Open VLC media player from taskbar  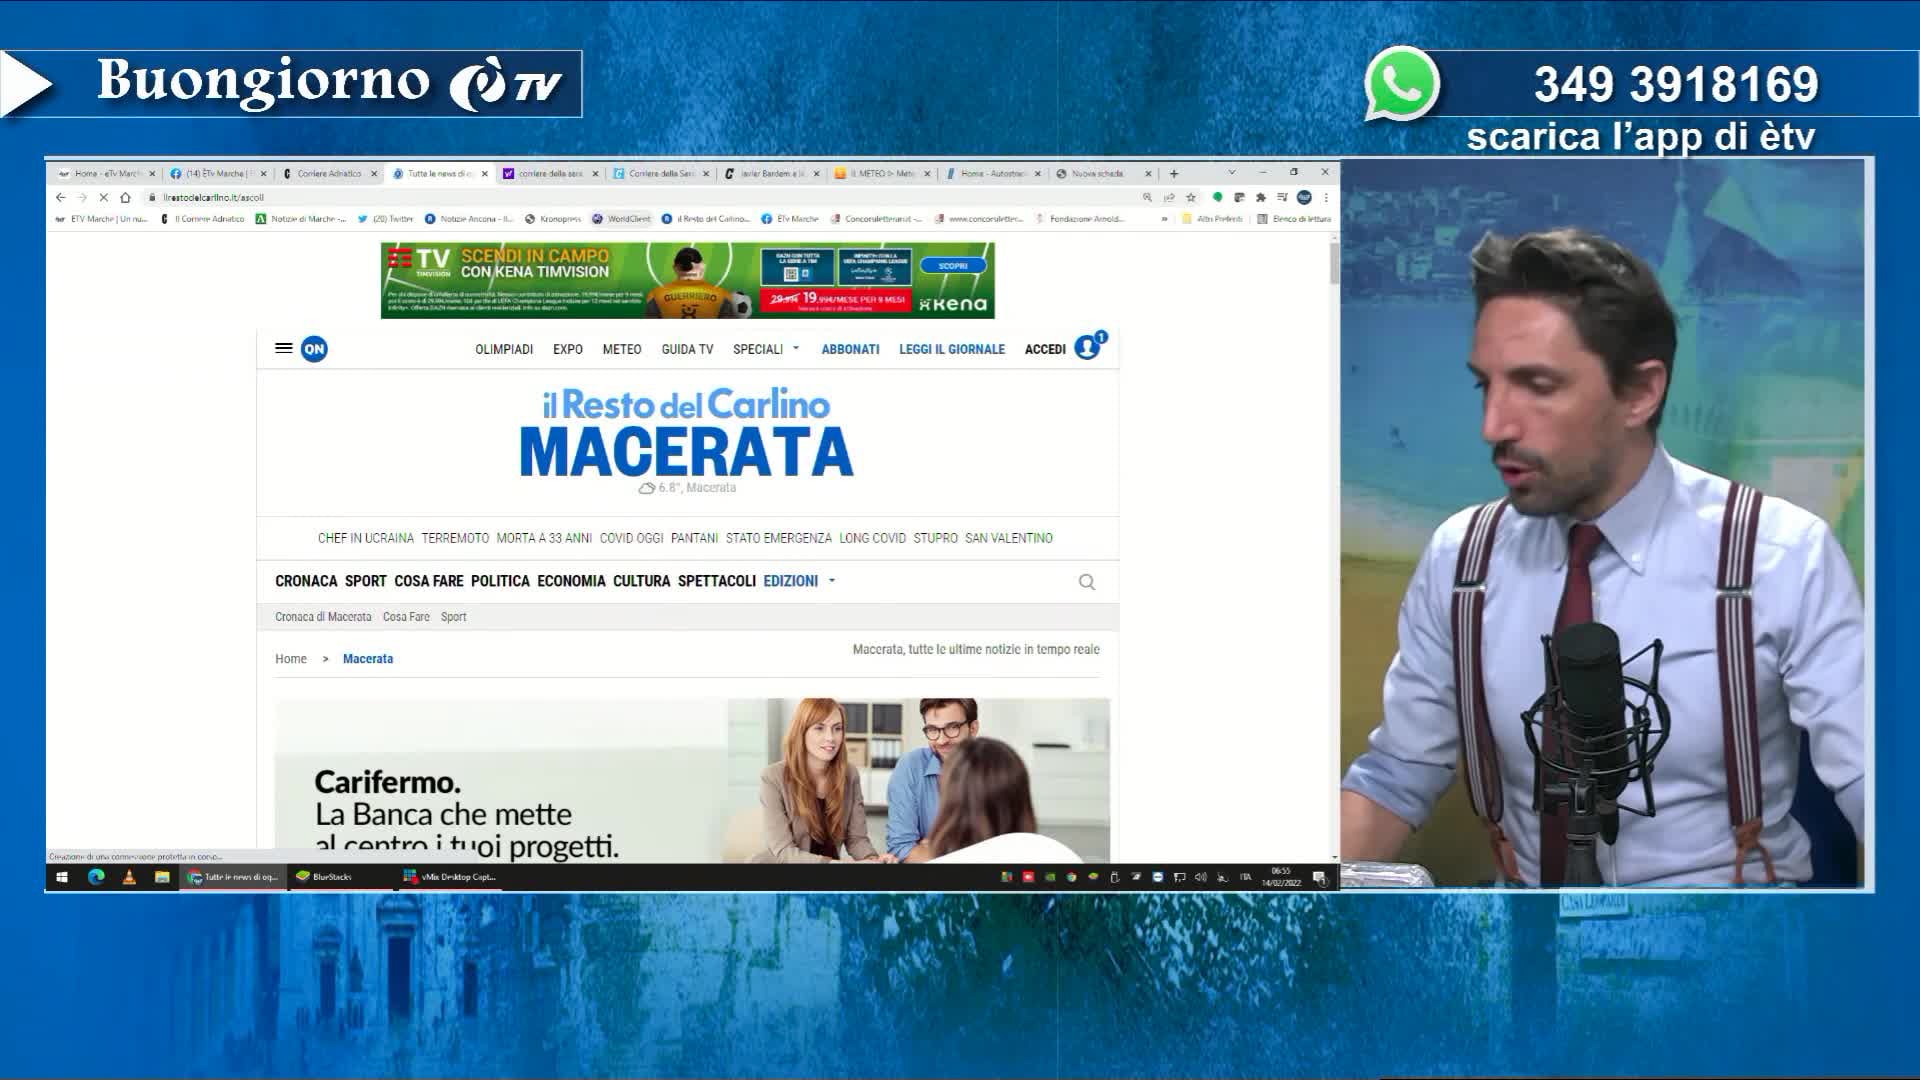[x=129, y=877]
